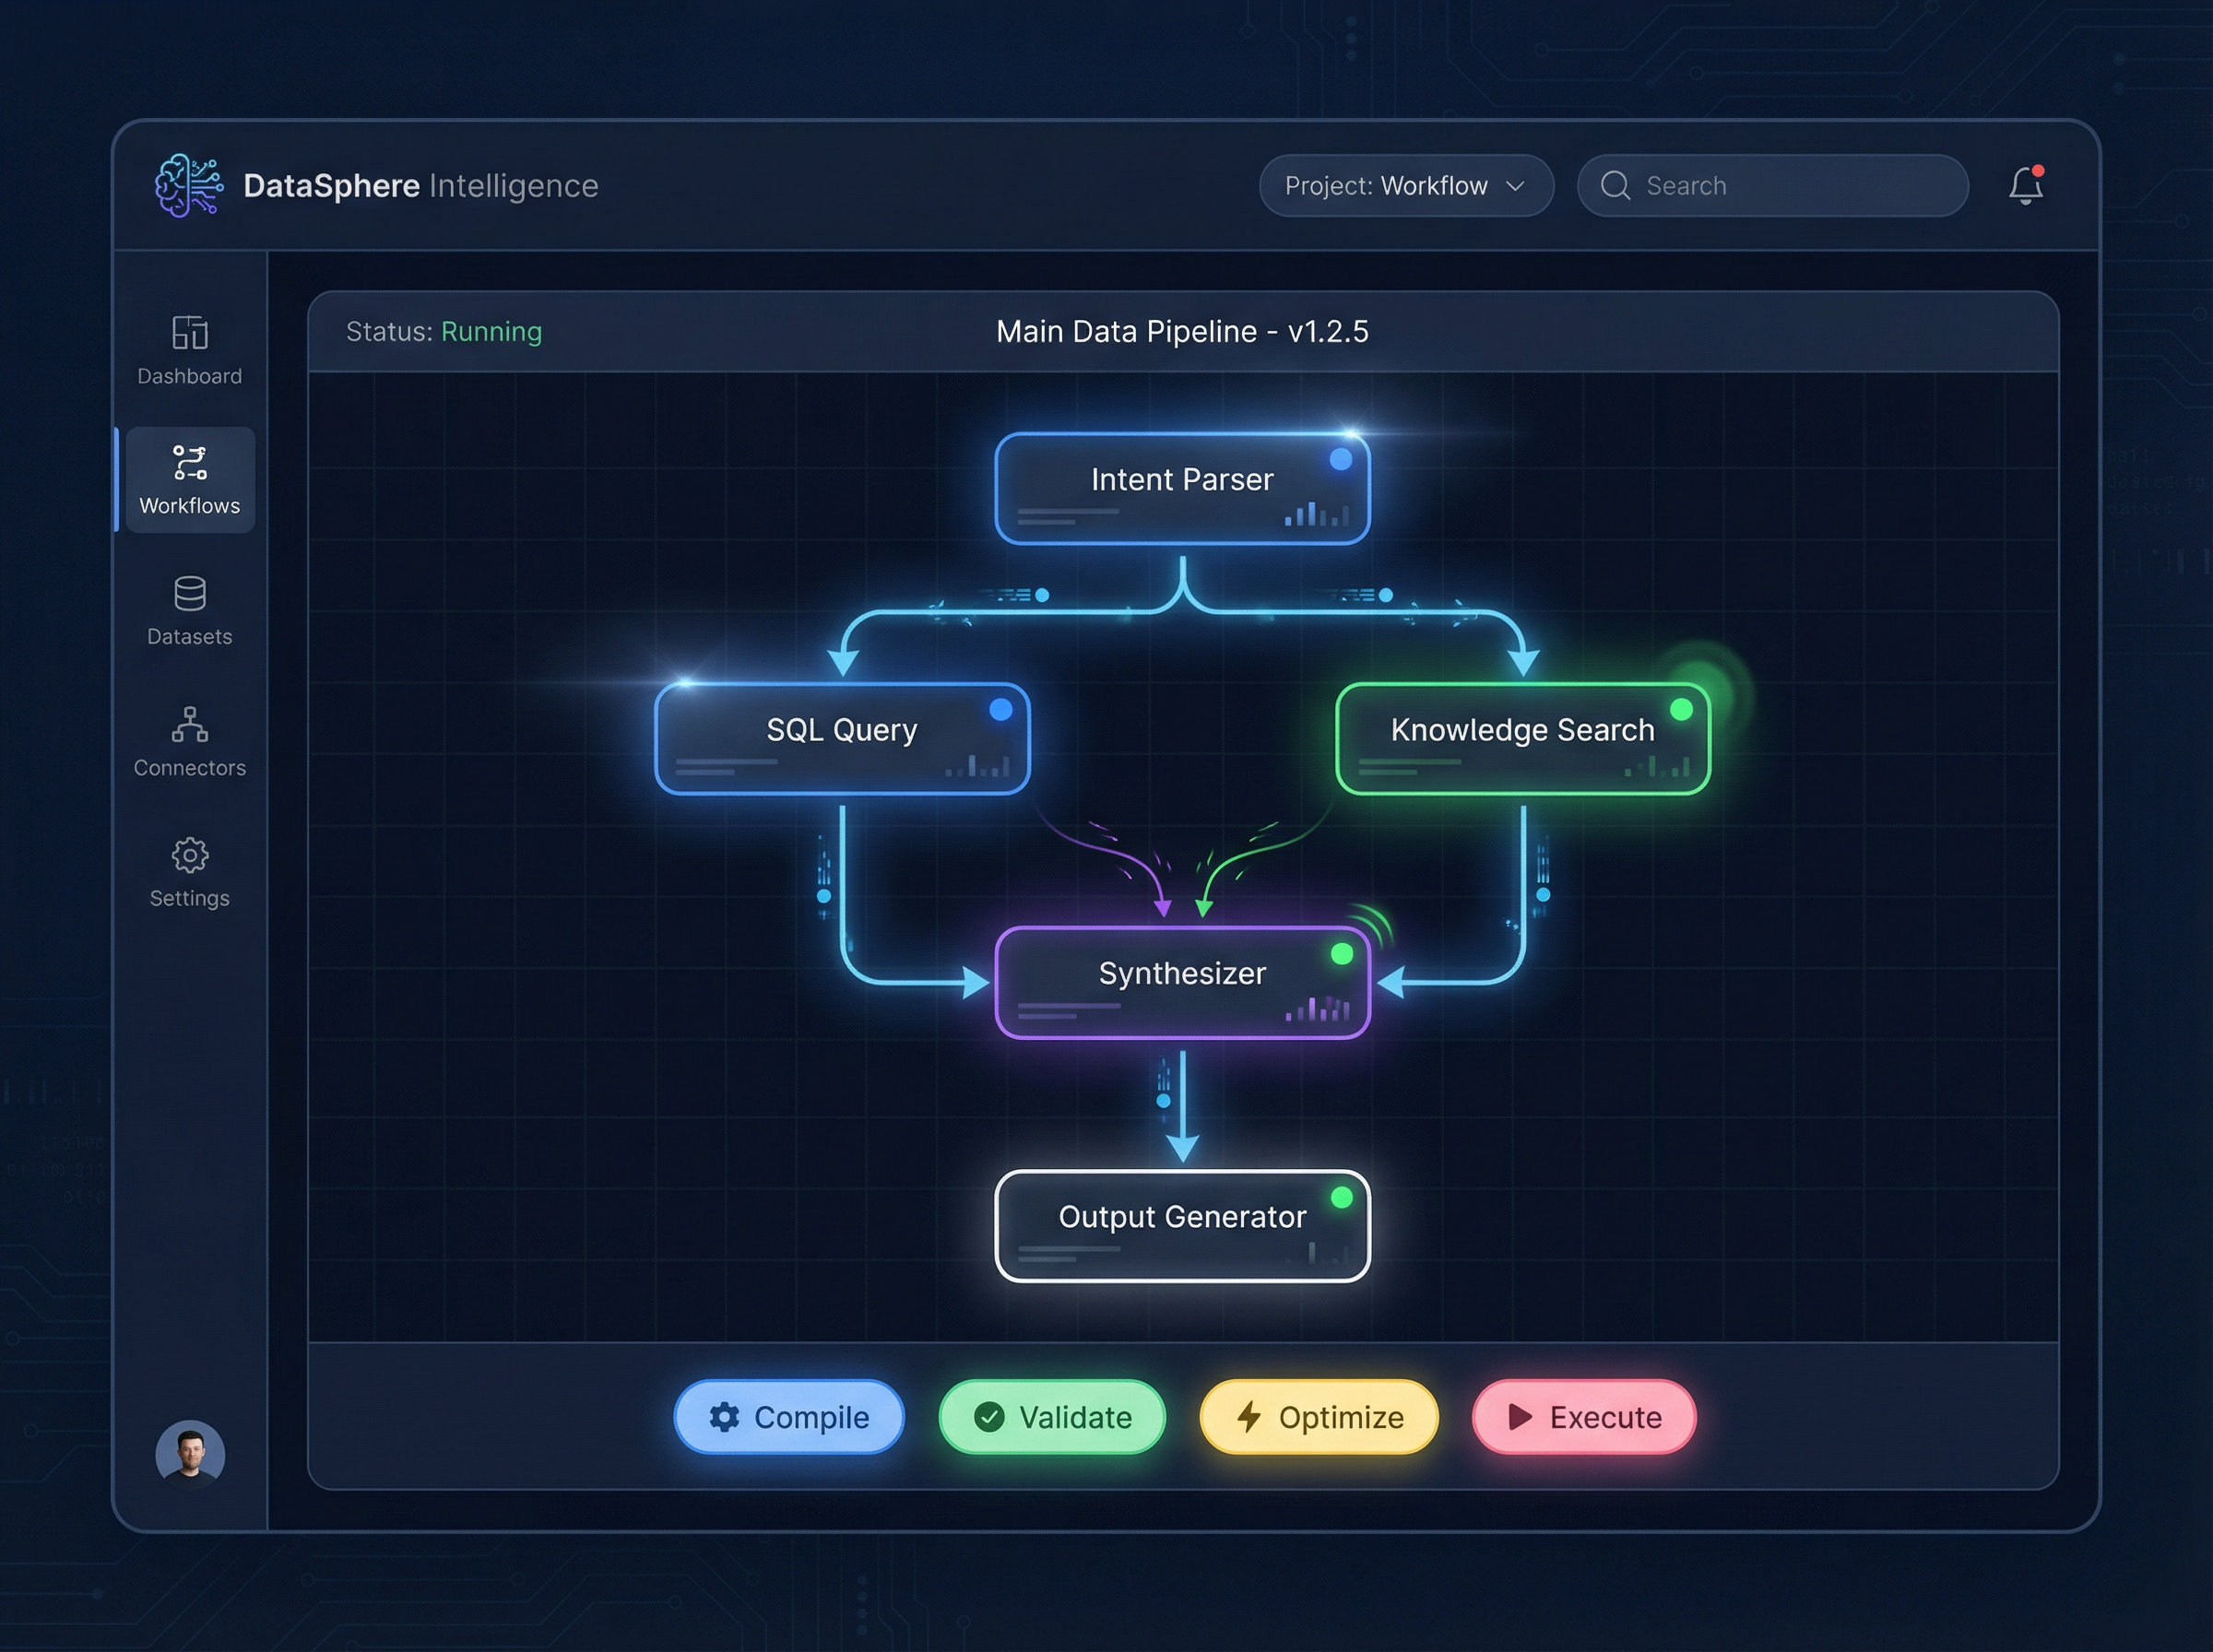Toggle the Knowledge Search node status indicator

1681,708
